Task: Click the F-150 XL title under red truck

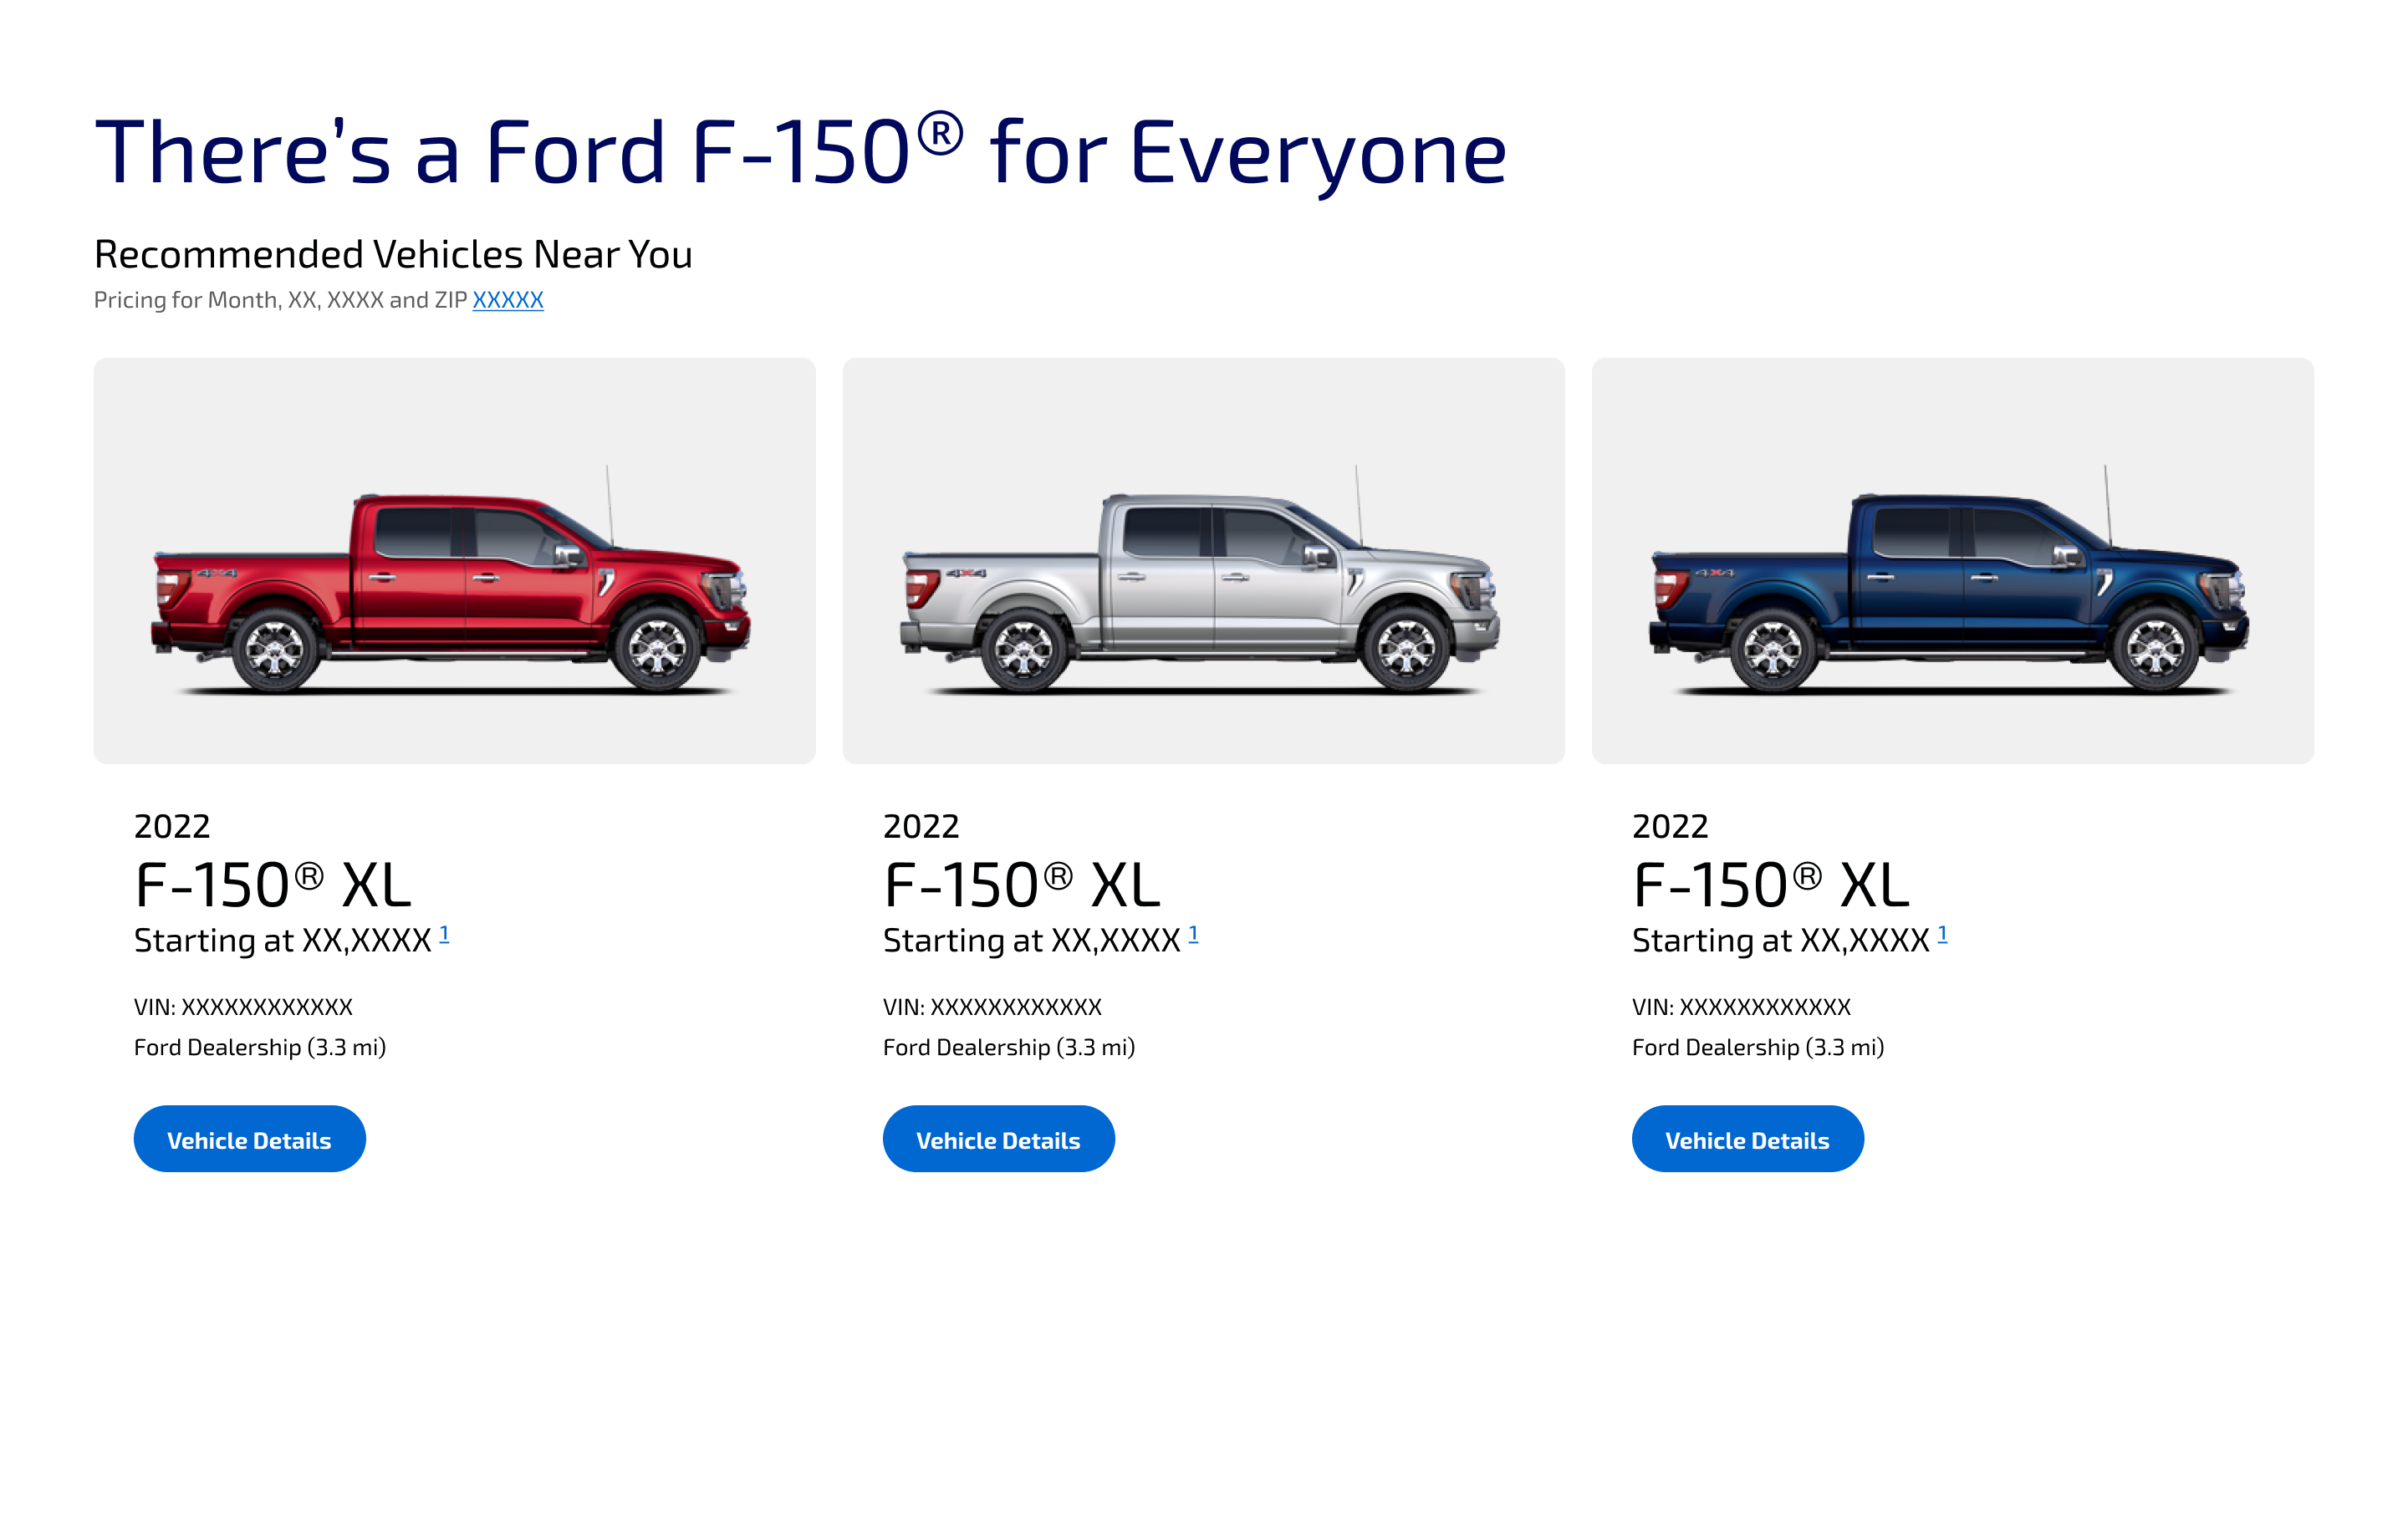Action: click(x=272, y=885)
